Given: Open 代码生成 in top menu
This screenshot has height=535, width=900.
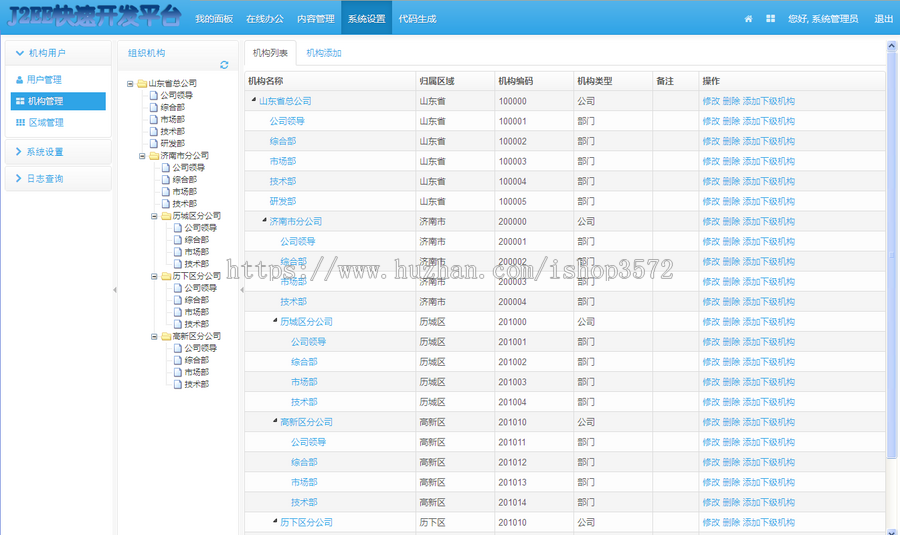Looking at the screenshot, I should click(x=417, y=19).
